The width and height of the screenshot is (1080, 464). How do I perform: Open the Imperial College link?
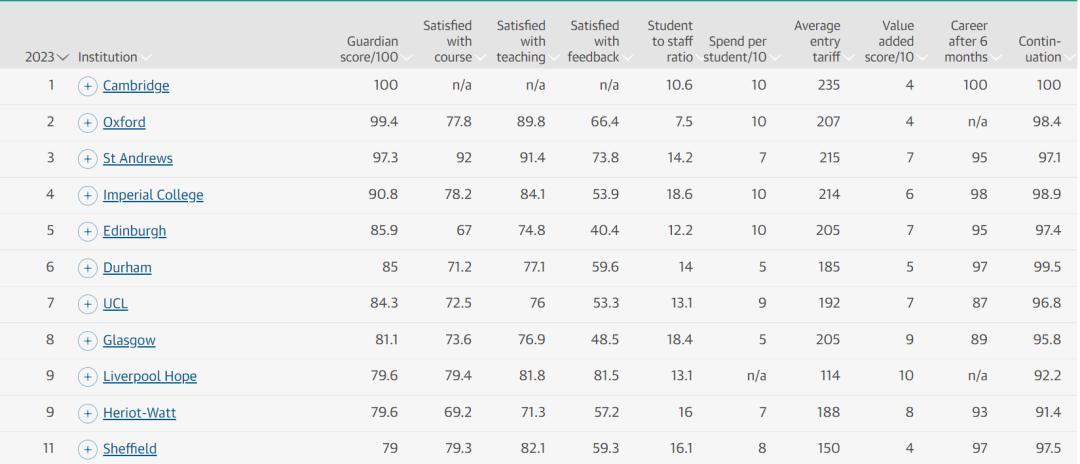point(153,195)
